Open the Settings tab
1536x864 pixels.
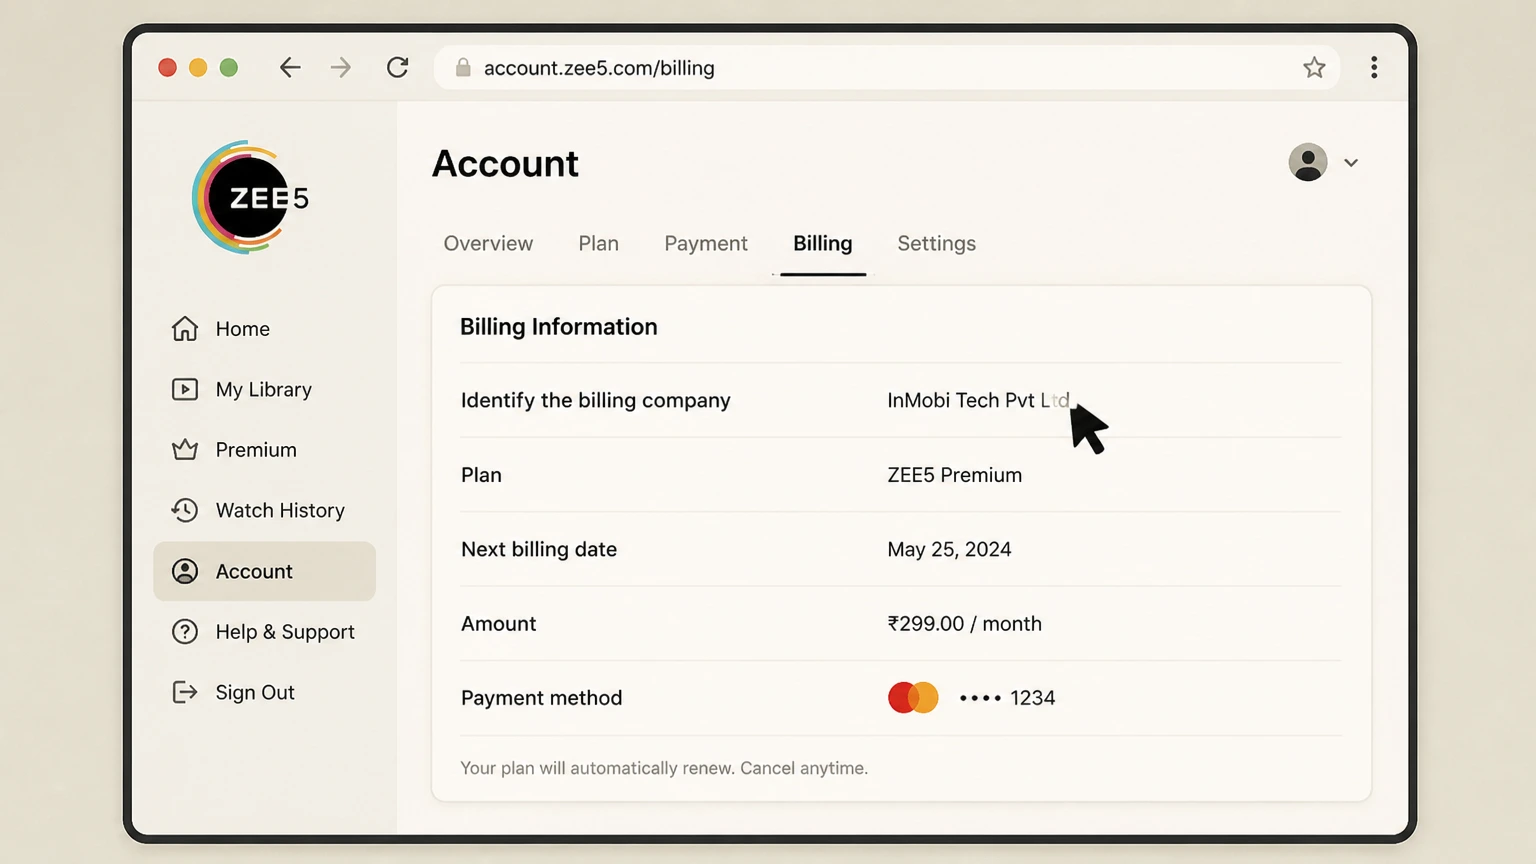tap(936, 243)
